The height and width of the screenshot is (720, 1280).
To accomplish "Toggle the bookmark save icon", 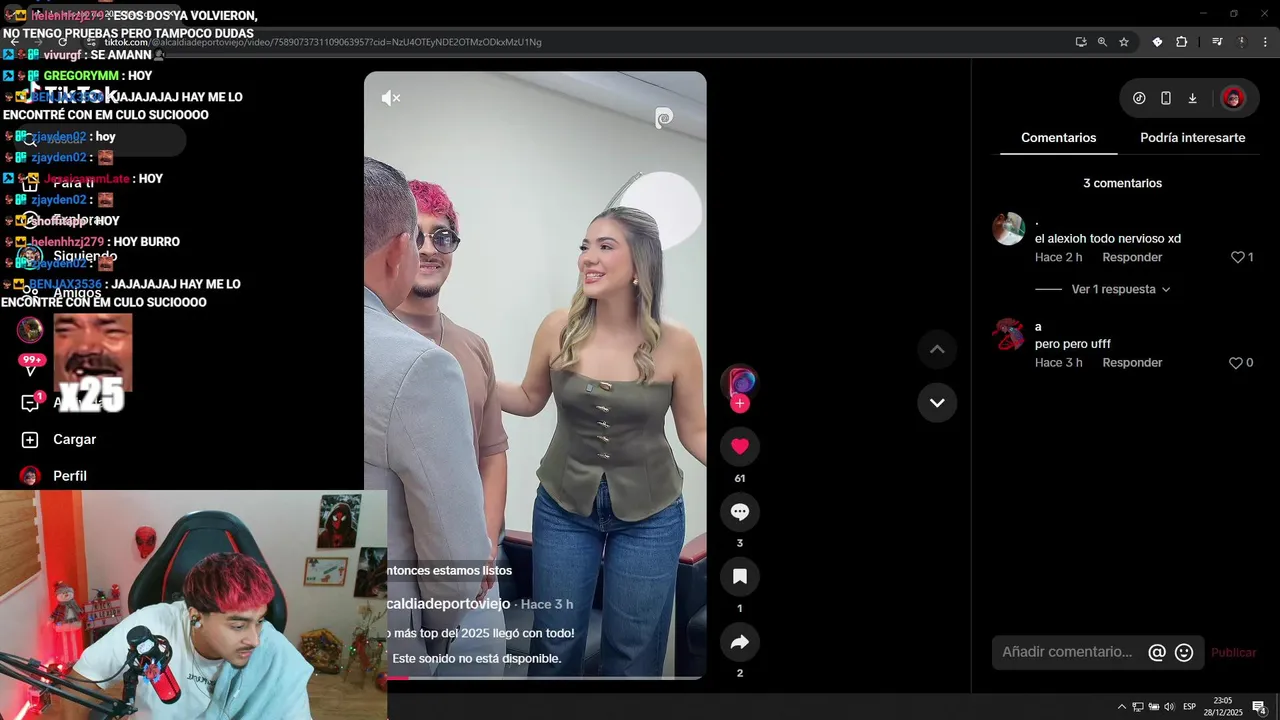I will pyautogui.click(x=740, y=577).
